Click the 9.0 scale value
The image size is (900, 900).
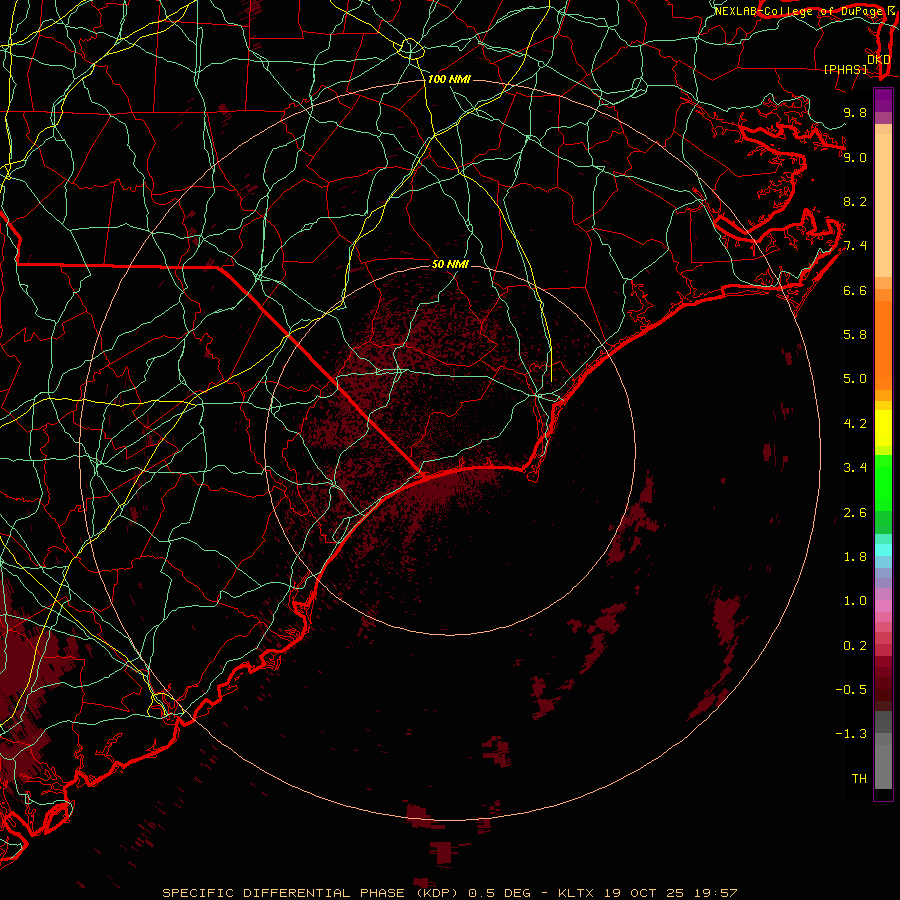pos(855,157)
